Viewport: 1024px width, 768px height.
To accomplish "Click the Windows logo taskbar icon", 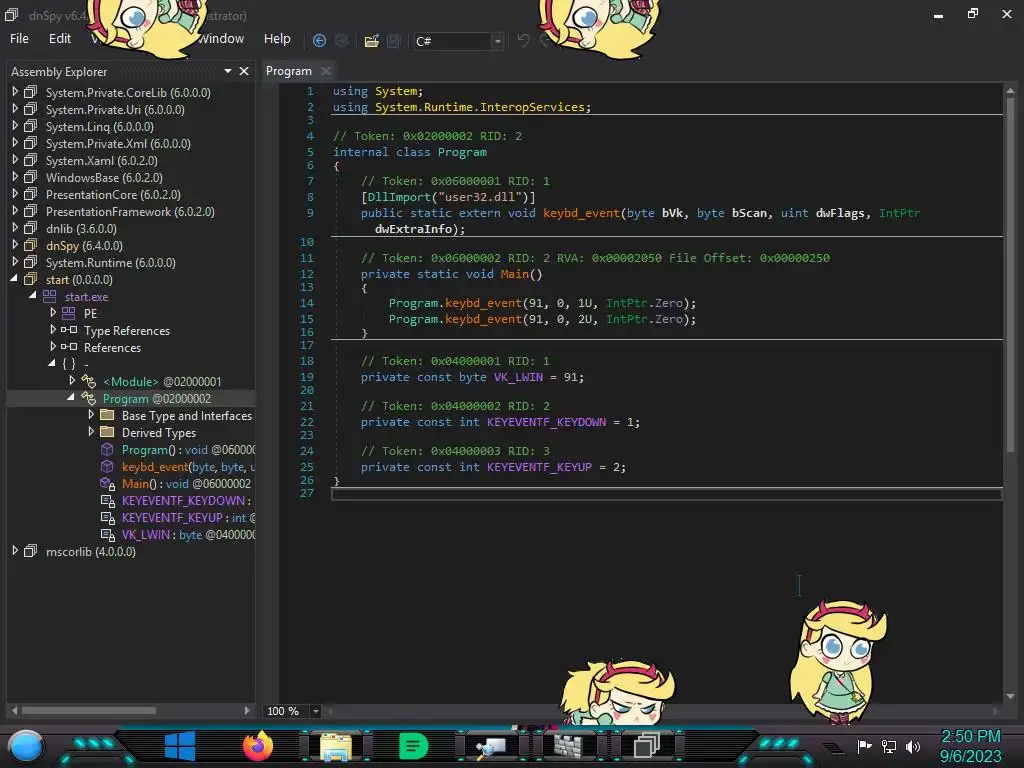I will (x=180, y=746).
